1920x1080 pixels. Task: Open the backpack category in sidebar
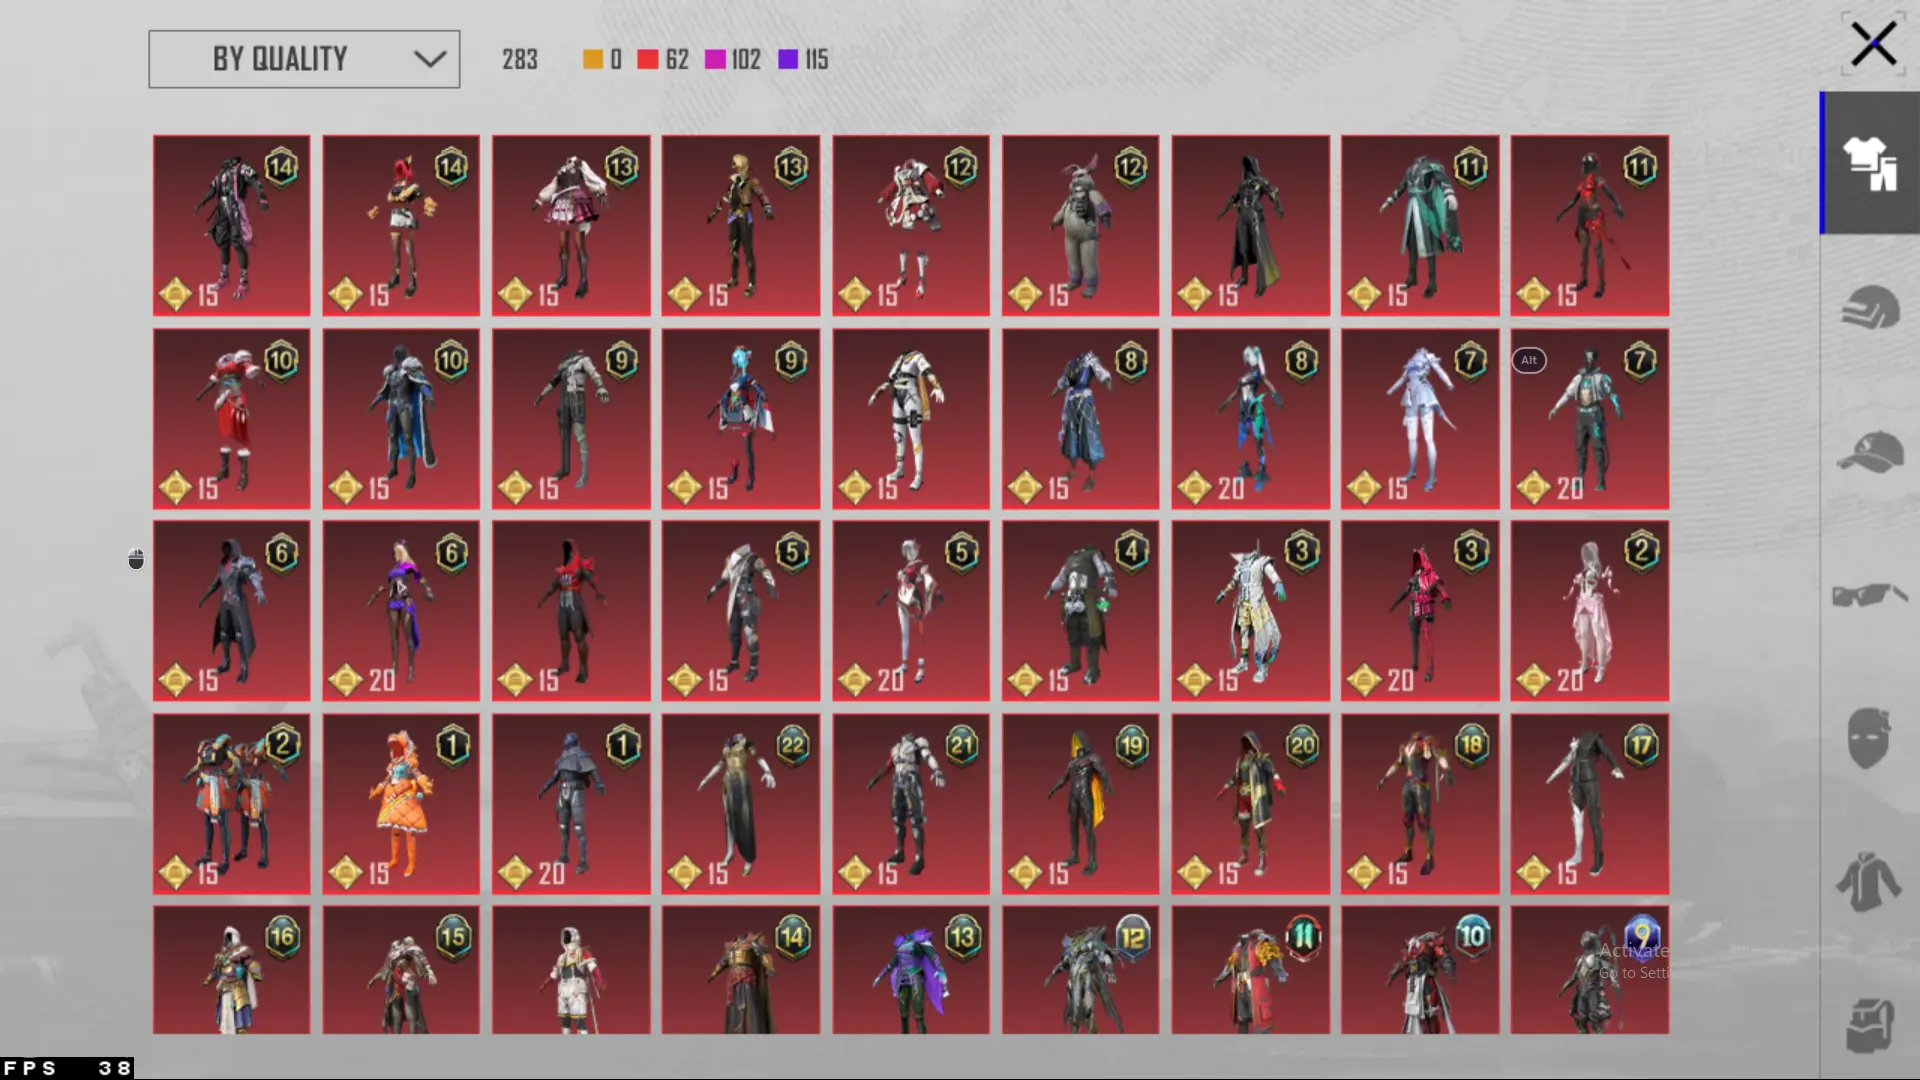pyautogui.click(x=1869, y=1025)
